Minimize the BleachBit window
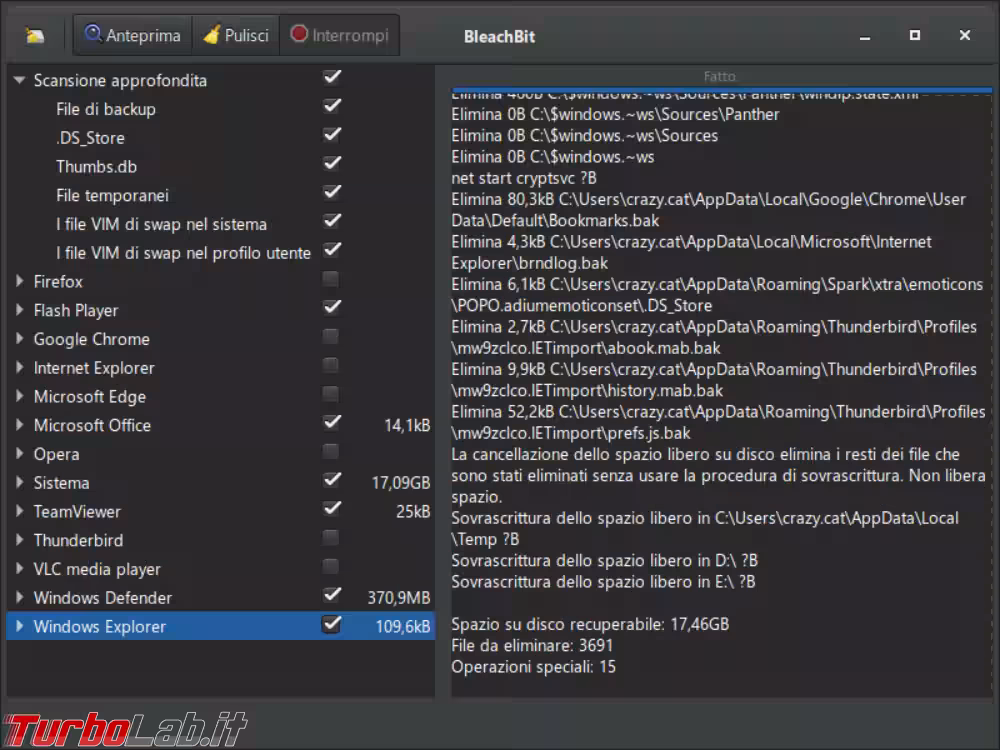Viewport: 1000px width, 750px height. tap(865, 36)
